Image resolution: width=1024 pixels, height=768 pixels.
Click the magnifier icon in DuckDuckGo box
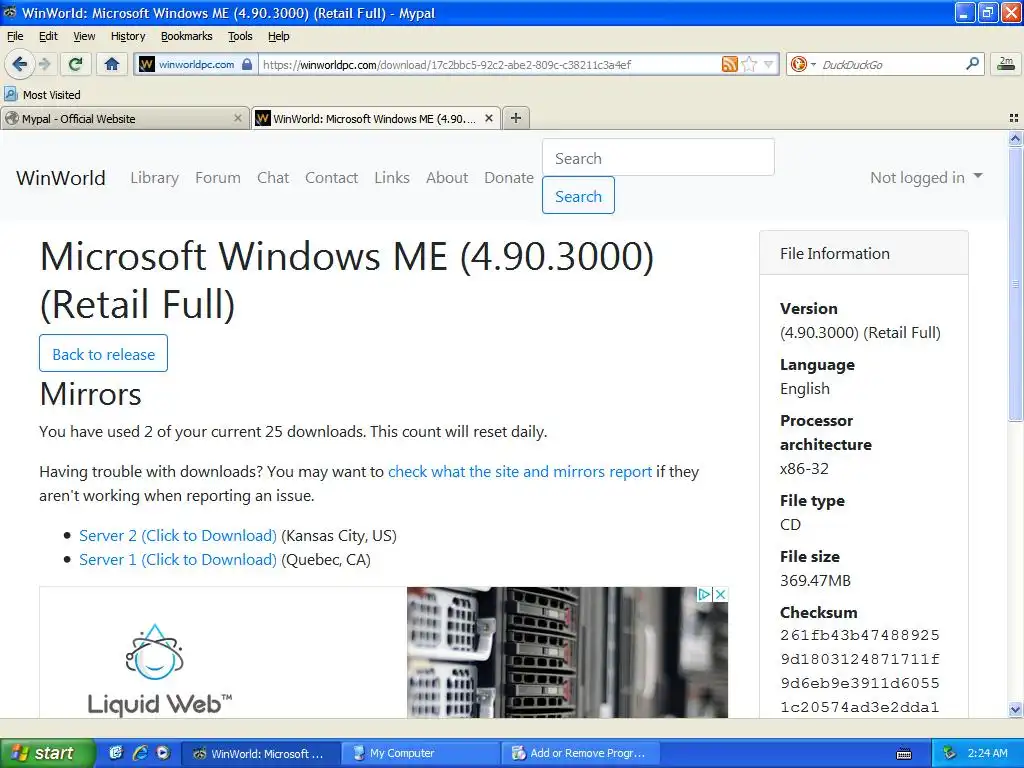[972, 63]
